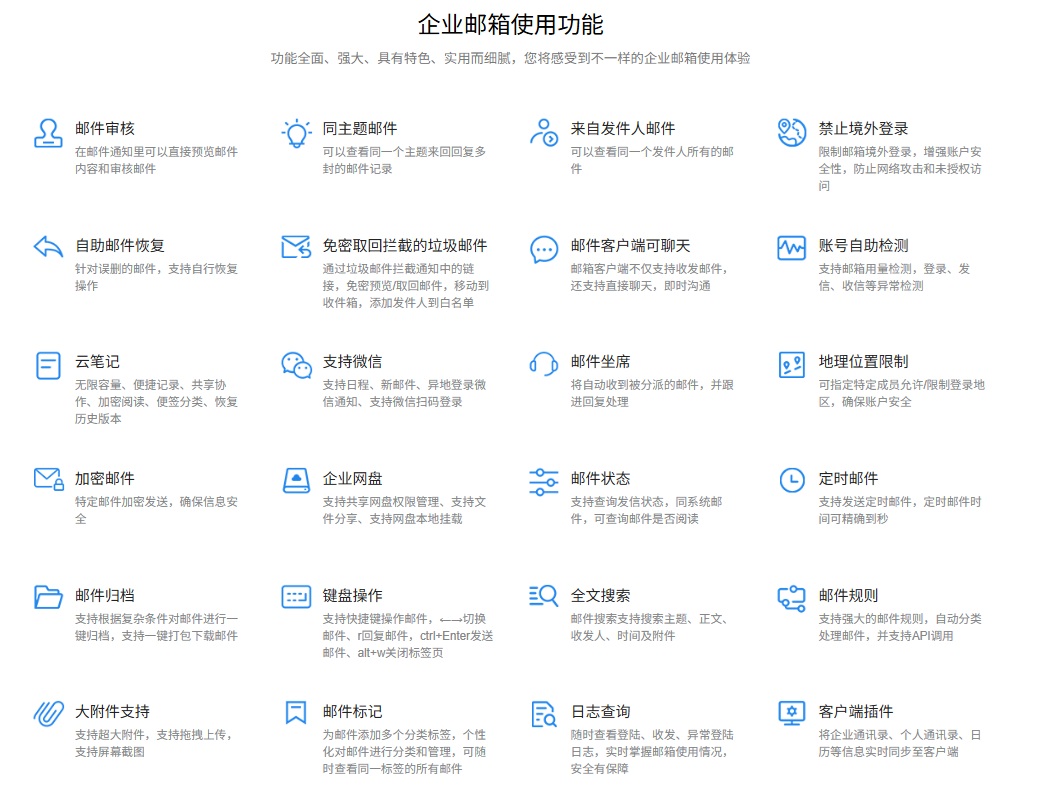
Task: Click the 同主题邮件 heading
Action: (360, 128)
